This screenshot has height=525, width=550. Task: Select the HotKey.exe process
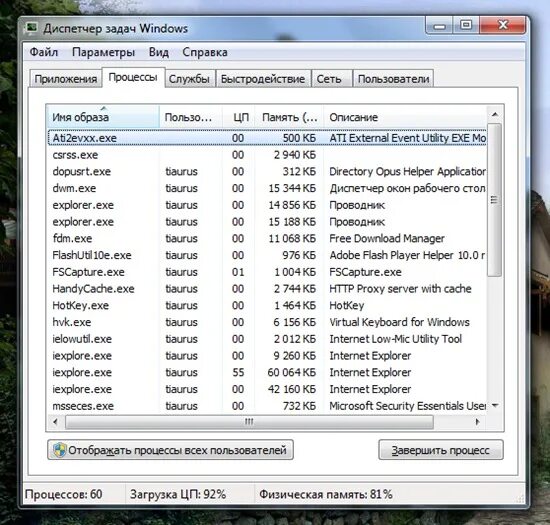coord(267,305)
